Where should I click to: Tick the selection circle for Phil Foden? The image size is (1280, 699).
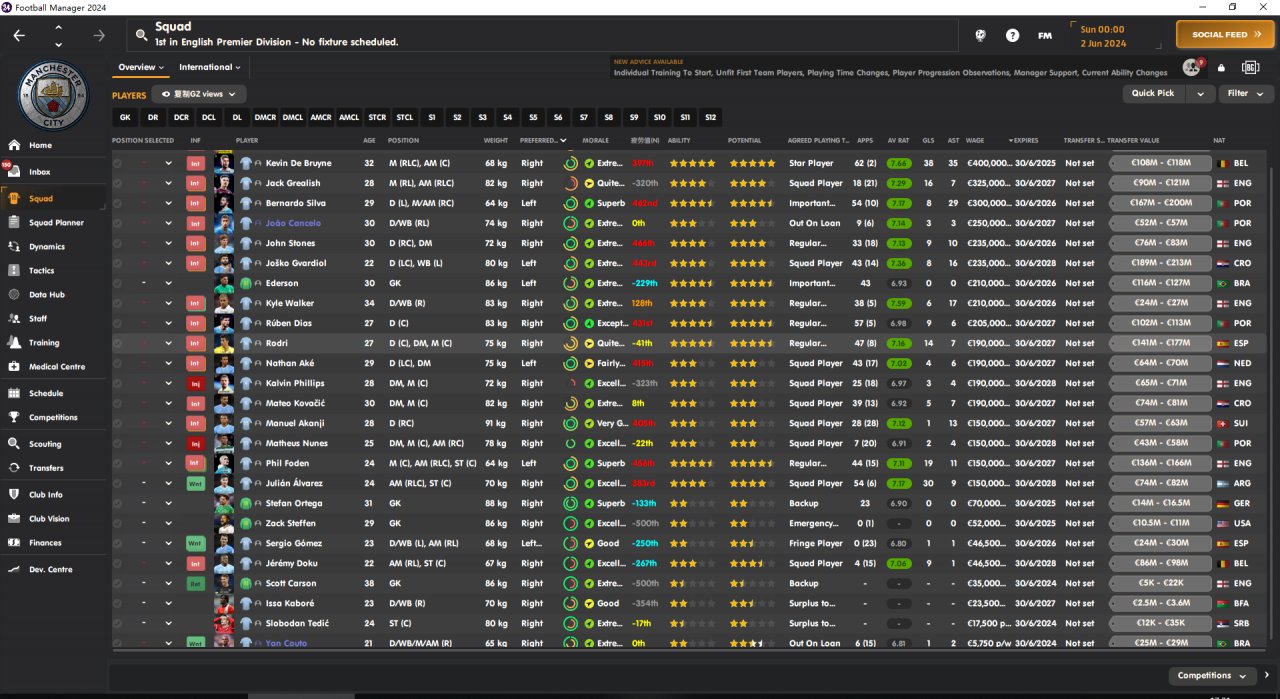[118, 463]
